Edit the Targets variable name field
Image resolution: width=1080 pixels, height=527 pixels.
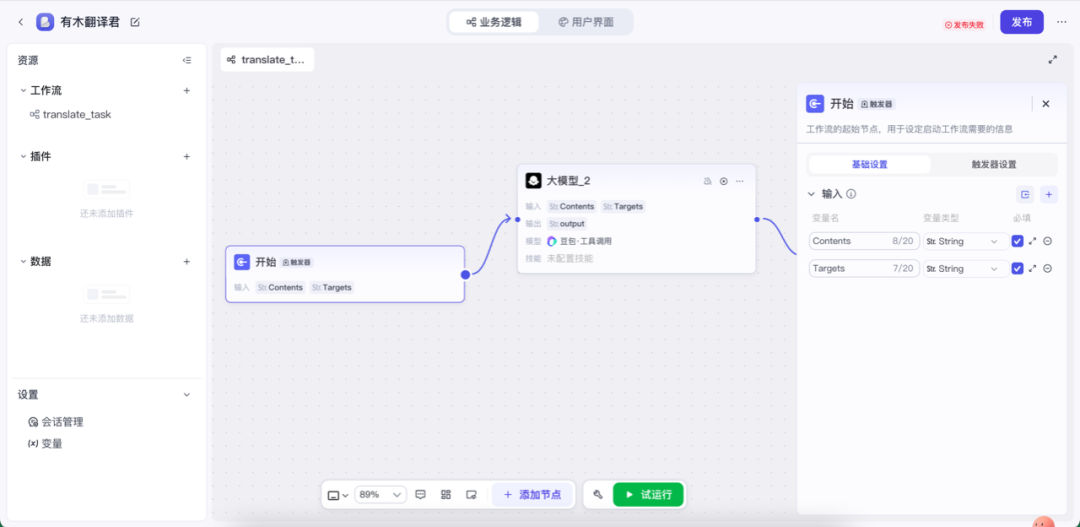pyautogui.click(x=864, y=269)
